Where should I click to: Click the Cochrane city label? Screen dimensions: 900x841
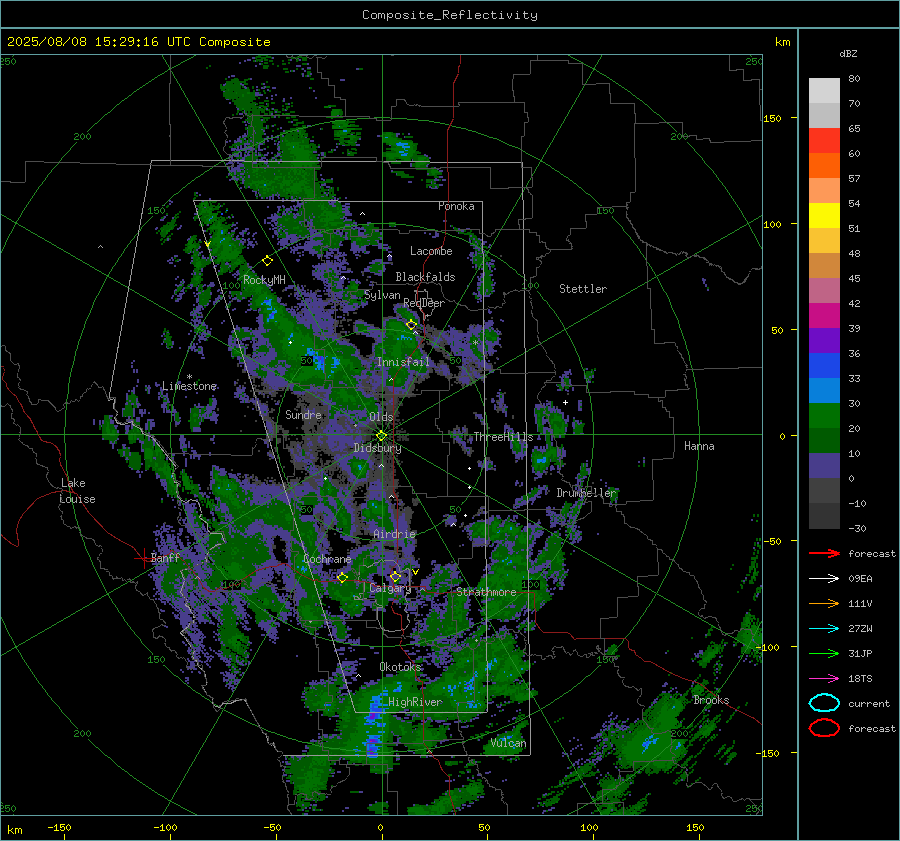pyautogui.click(x=327, y=559)
